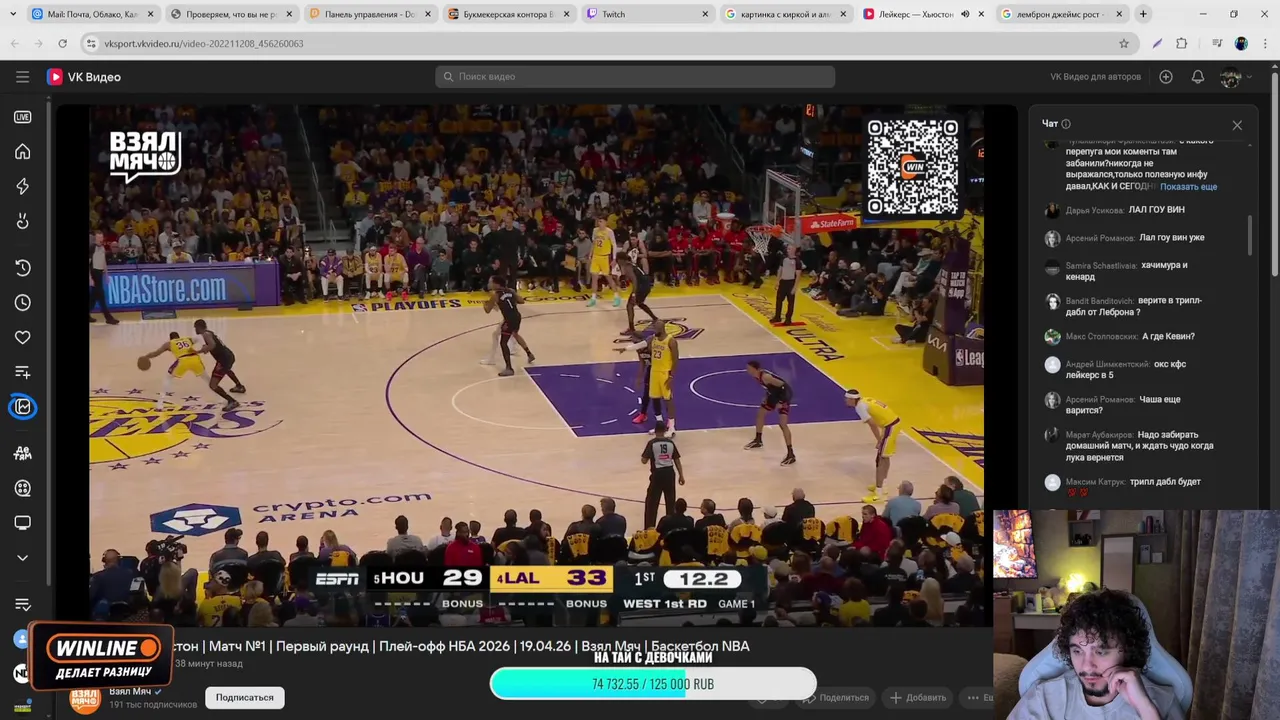Bookmark this page star icon
The height and width of the screenshot is (720, 1280).
point(1124,43)
